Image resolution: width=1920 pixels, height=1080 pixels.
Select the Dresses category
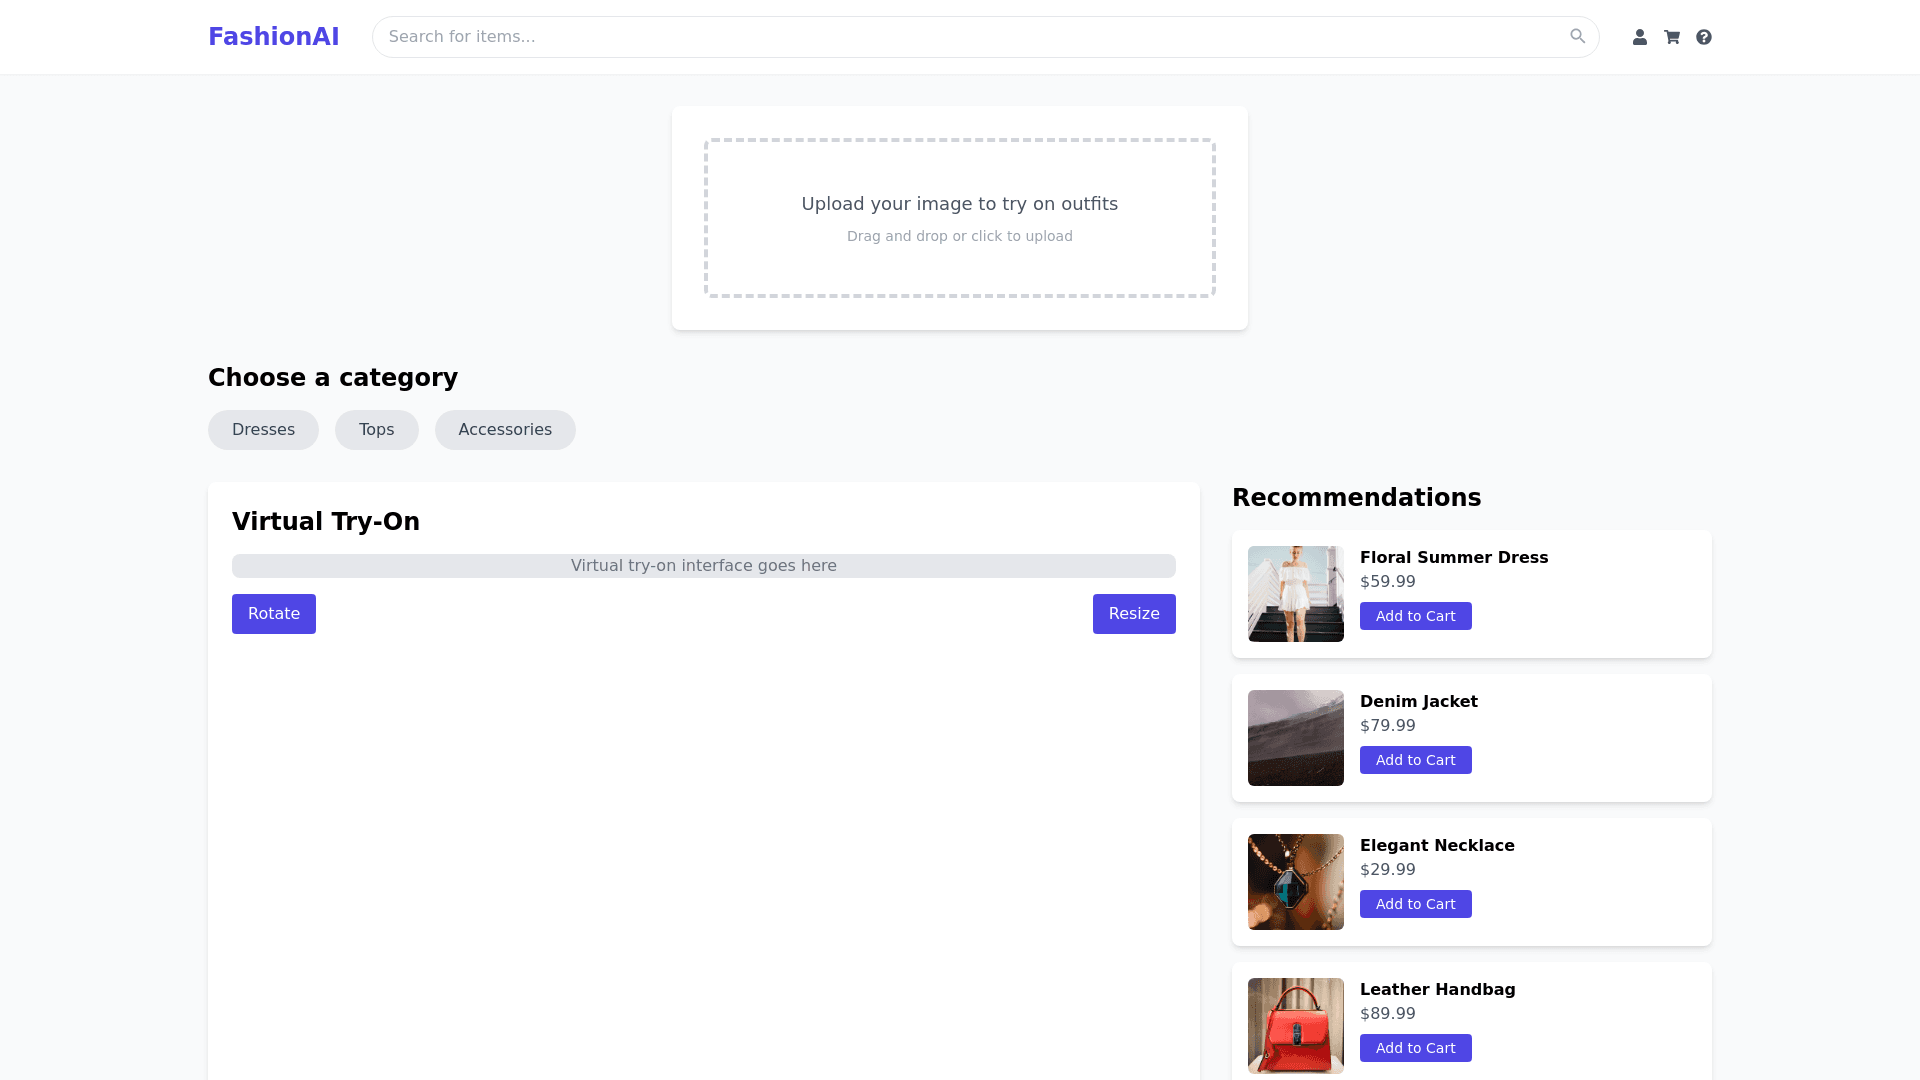click(263, 430)
